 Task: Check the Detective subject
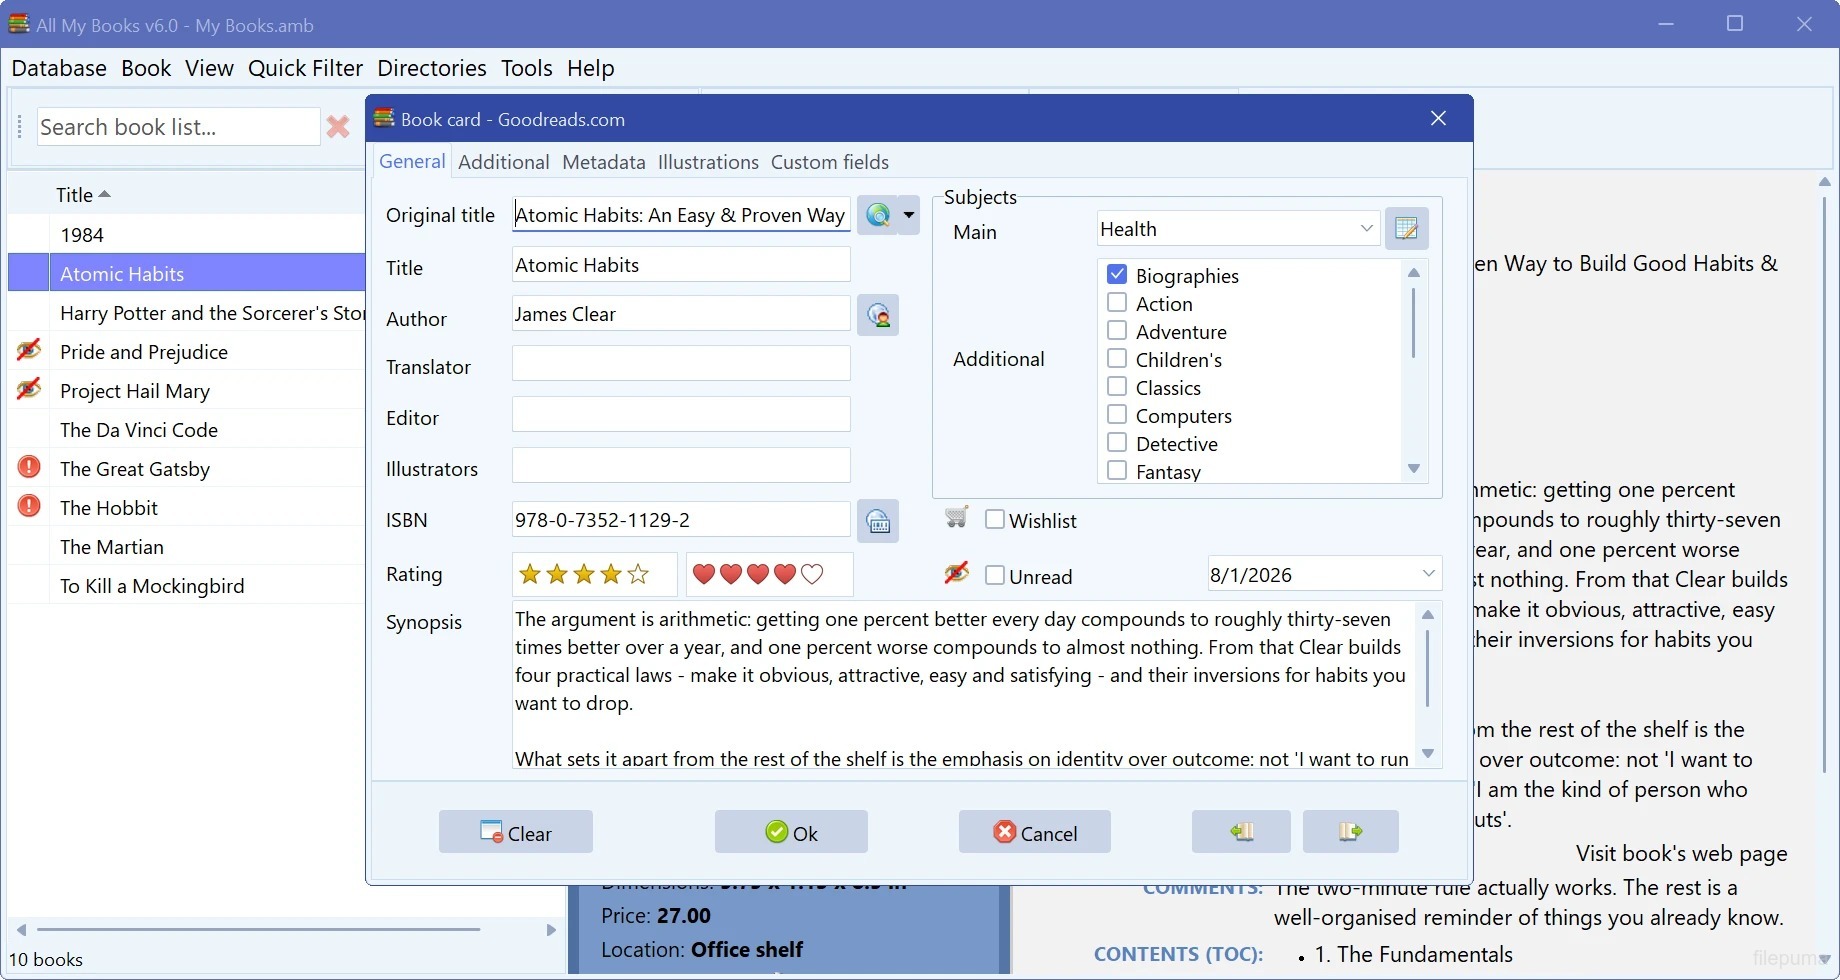[1117, 442]
